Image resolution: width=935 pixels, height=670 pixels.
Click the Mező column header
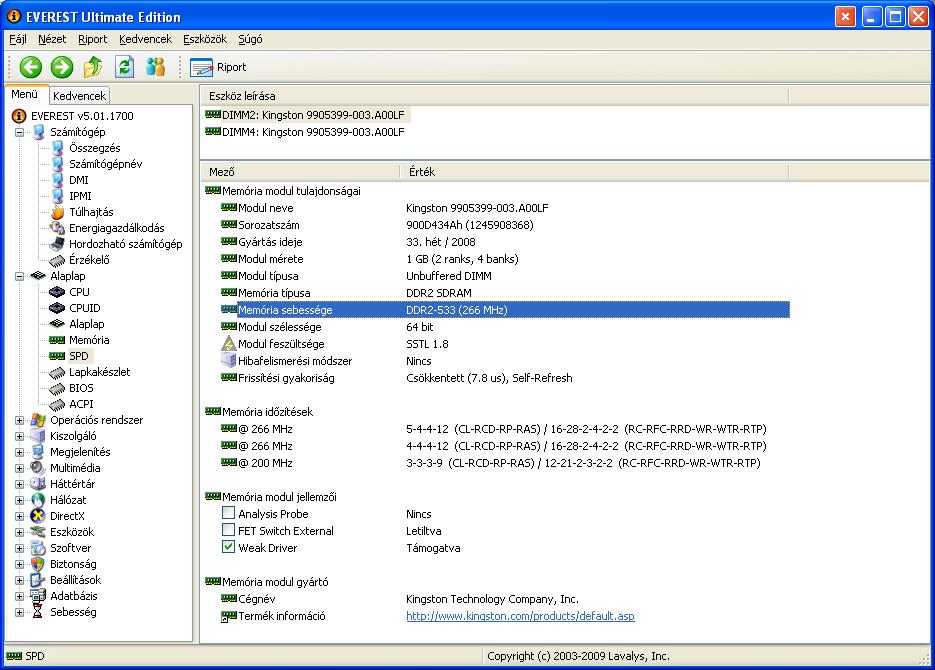tap(301, 172)
